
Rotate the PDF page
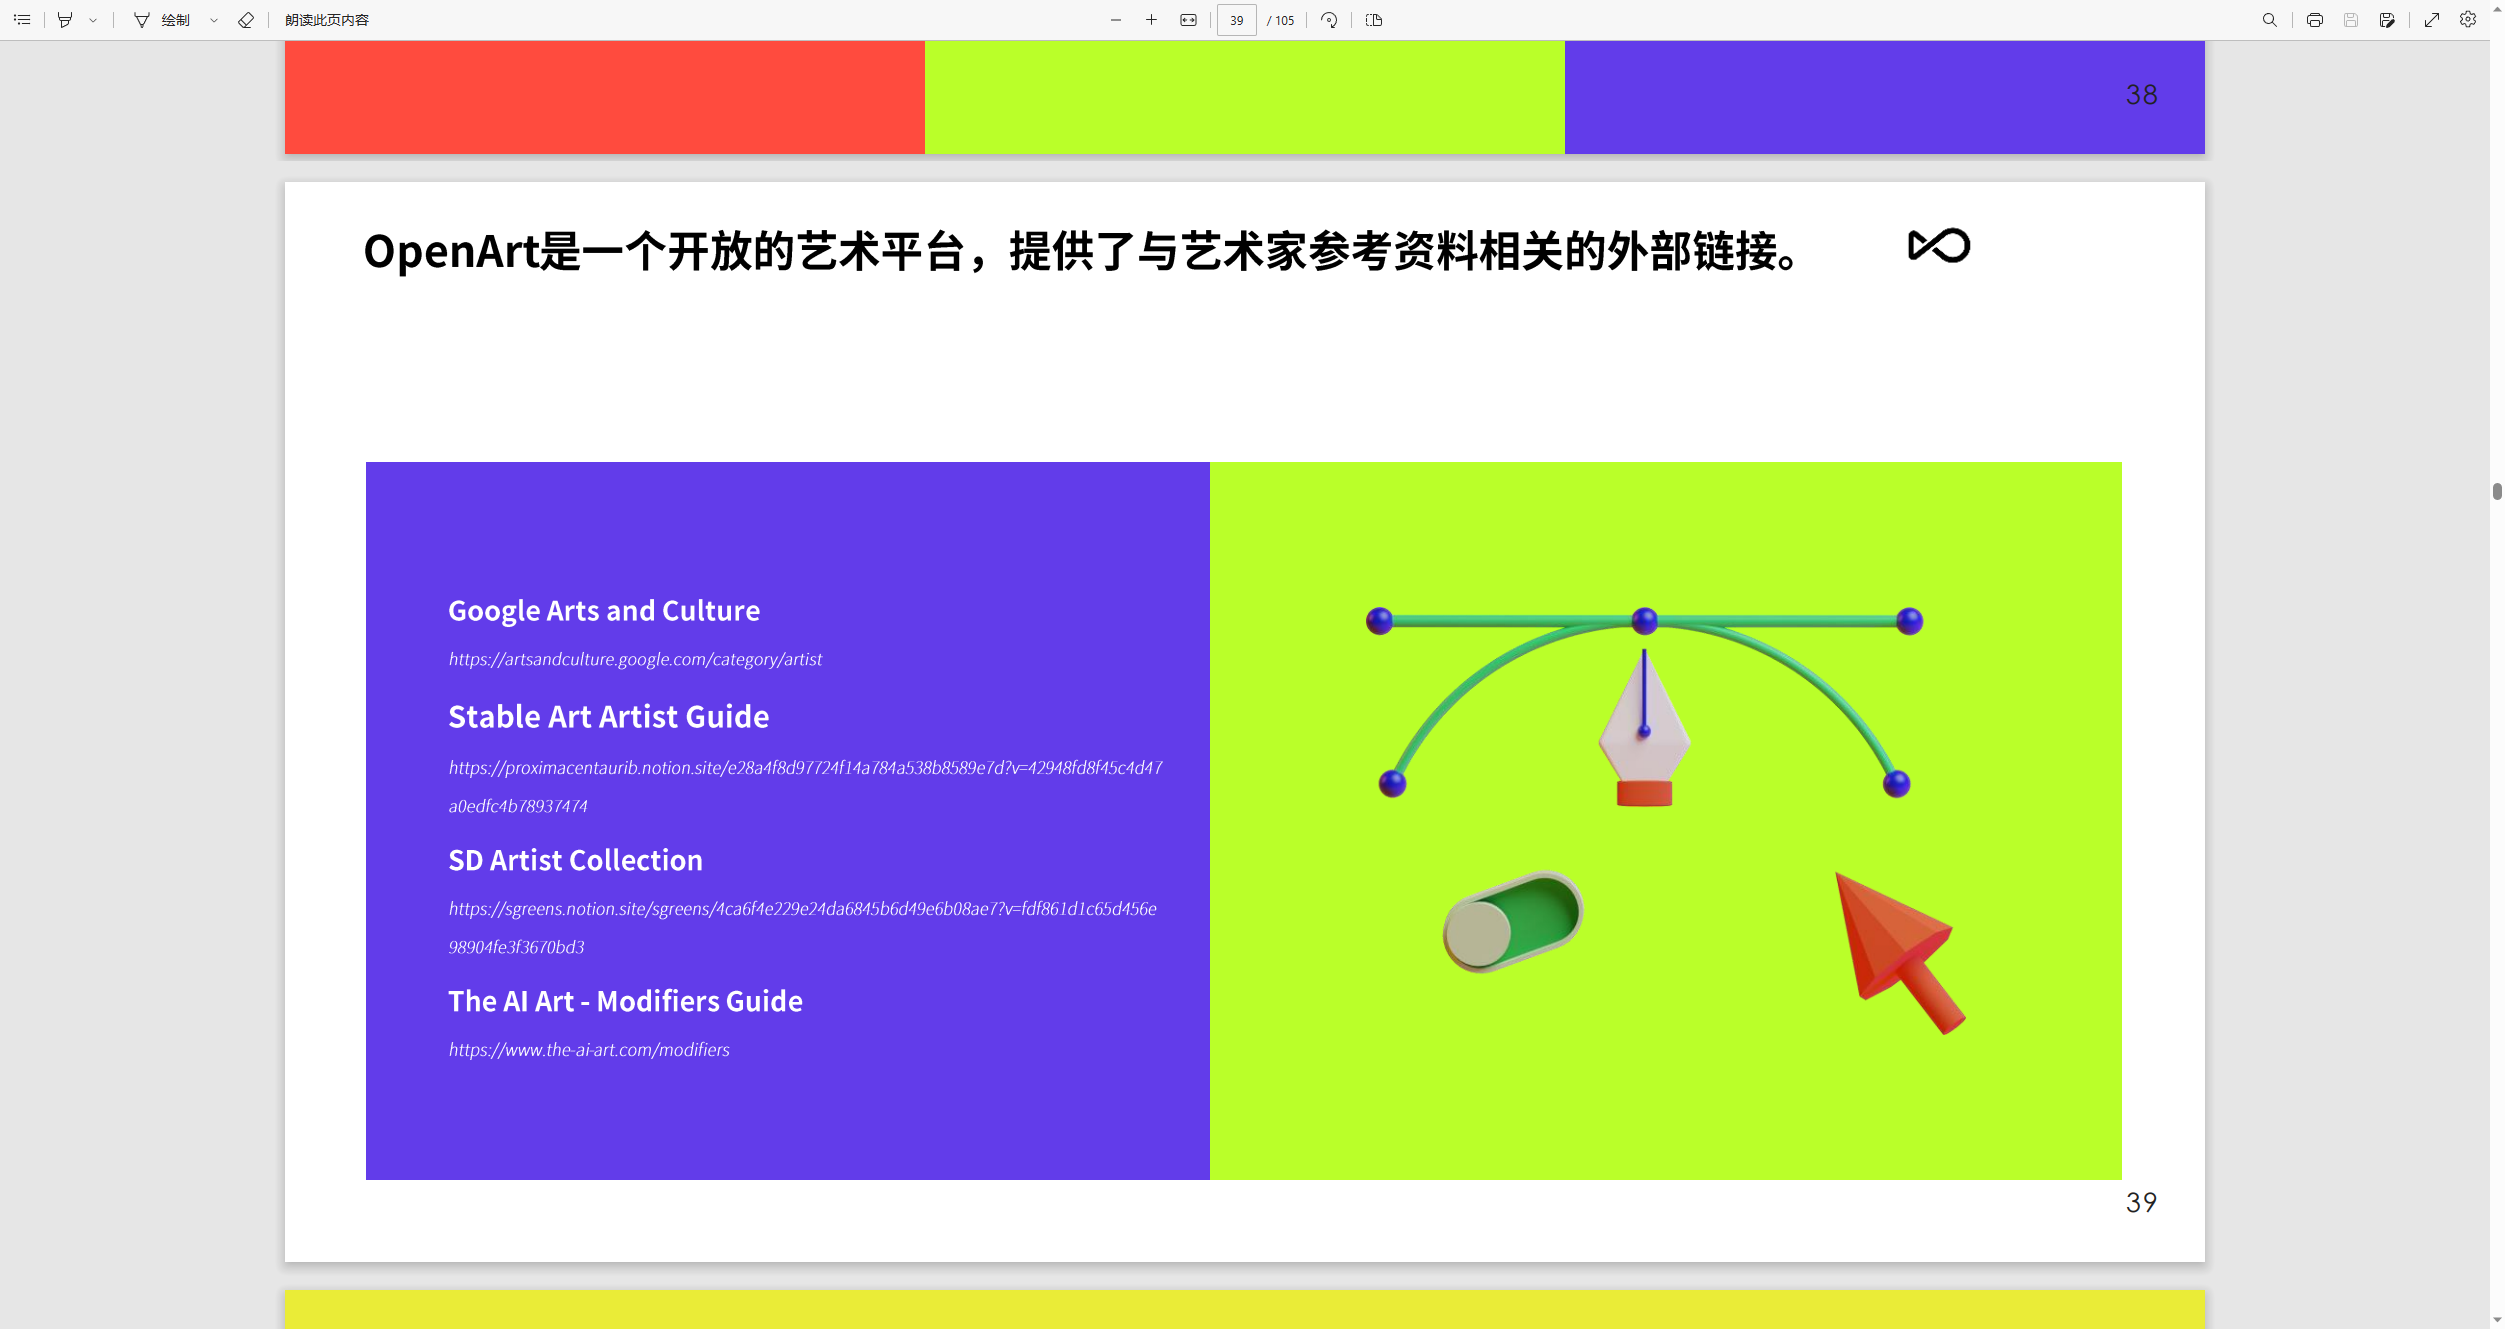[1329, 20]
